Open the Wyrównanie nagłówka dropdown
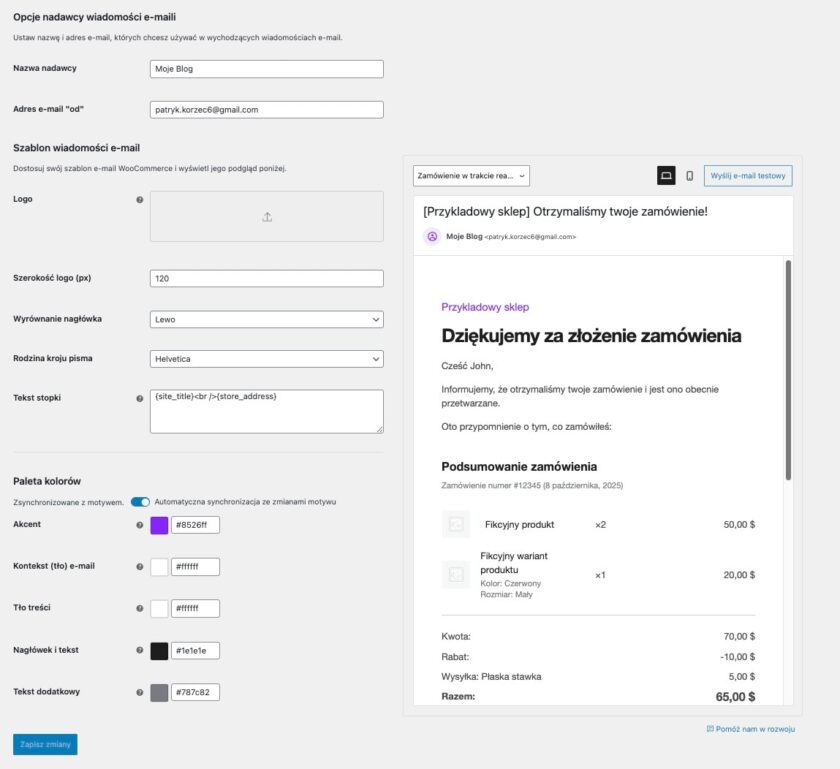The image size is (840, 769). (265, 318)
